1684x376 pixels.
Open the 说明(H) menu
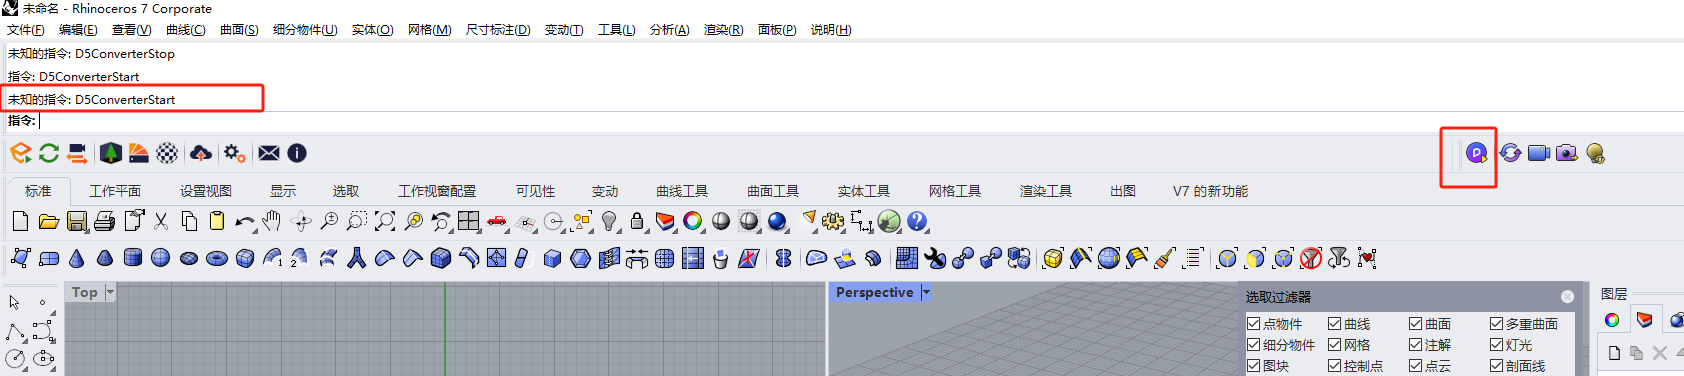(831, 30)
